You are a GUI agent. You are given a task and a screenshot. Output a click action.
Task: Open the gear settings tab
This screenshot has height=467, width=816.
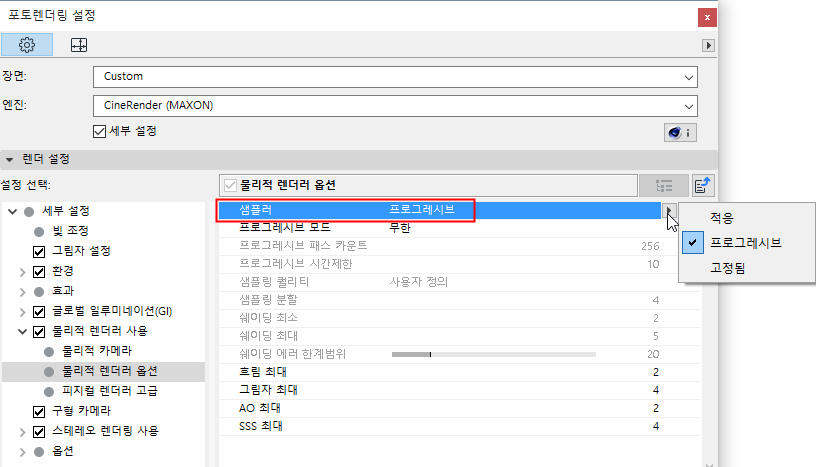pos(27,45)
